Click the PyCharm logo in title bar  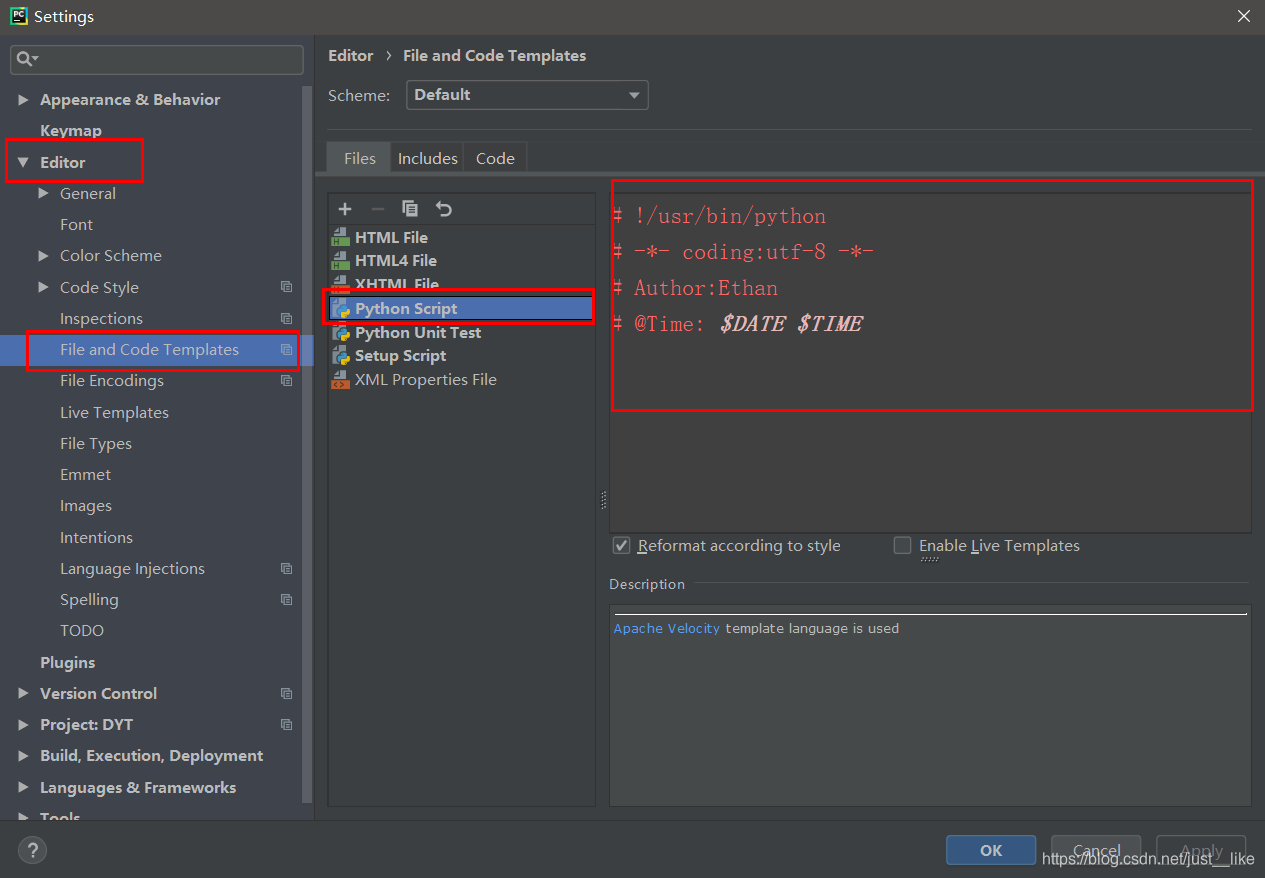[x=18, y=16]
